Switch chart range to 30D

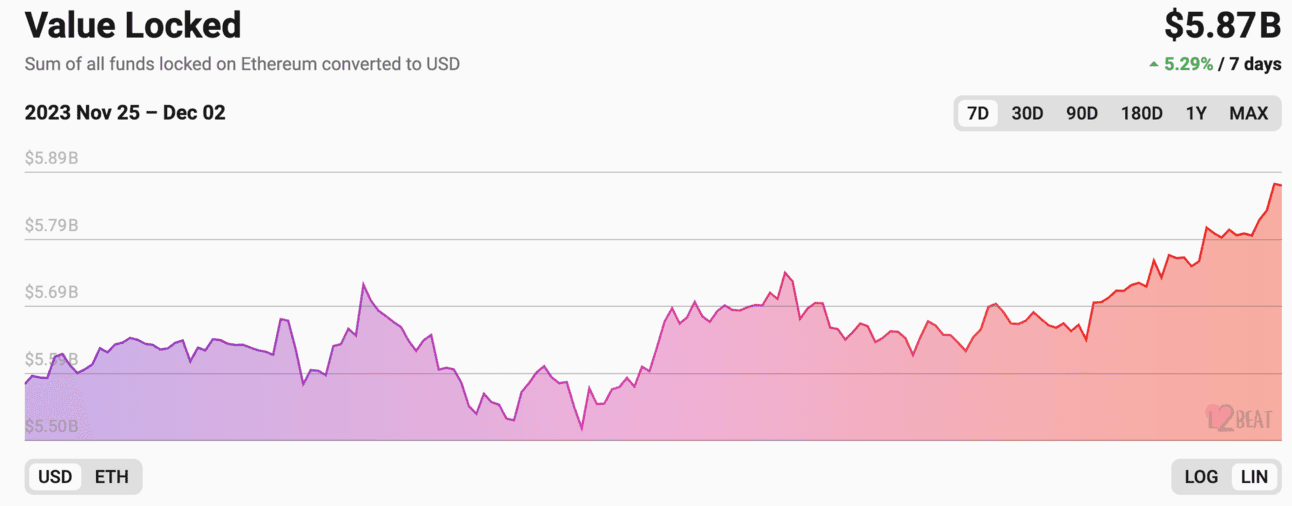click(x=1027, y=113)
